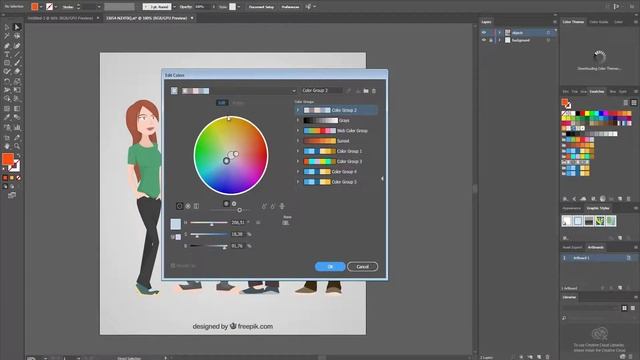640x360 pixels.
Task: Click the color wheel base color marker
Action: 226,161
